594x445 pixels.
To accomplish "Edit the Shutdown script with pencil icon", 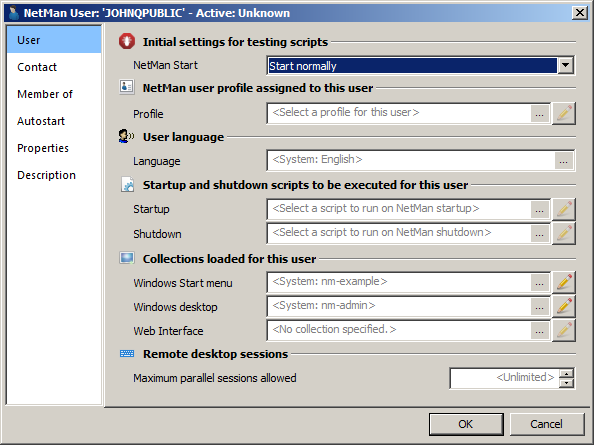I will tap(564, 233).
